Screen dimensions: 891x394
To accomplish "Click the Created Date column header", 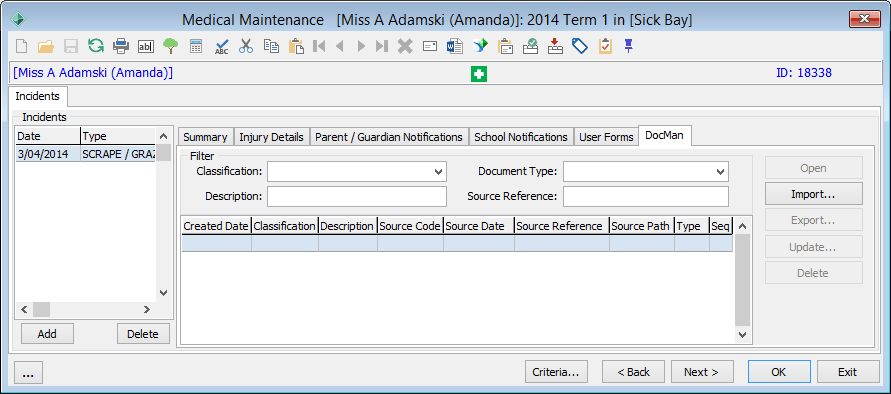I will tap(216, 226).
